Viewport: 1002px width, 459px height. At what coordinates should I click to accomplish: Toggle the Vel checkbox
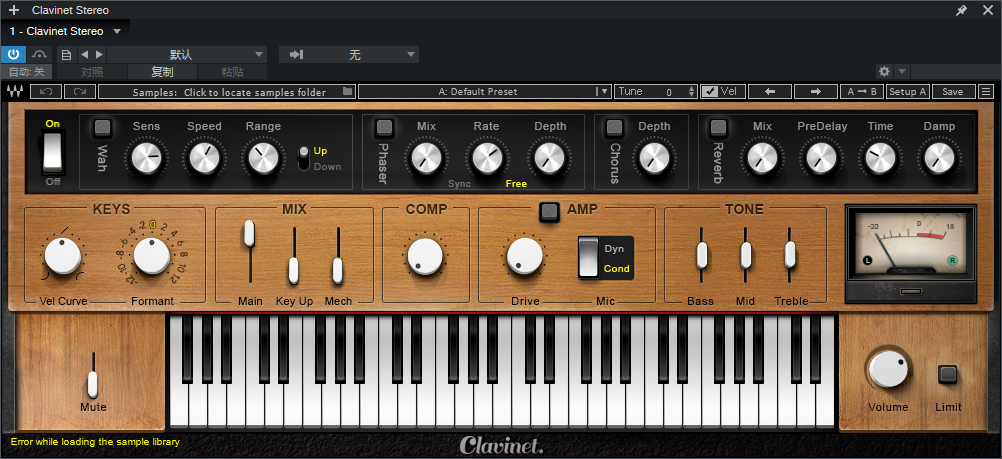click(x=709, y=91)
